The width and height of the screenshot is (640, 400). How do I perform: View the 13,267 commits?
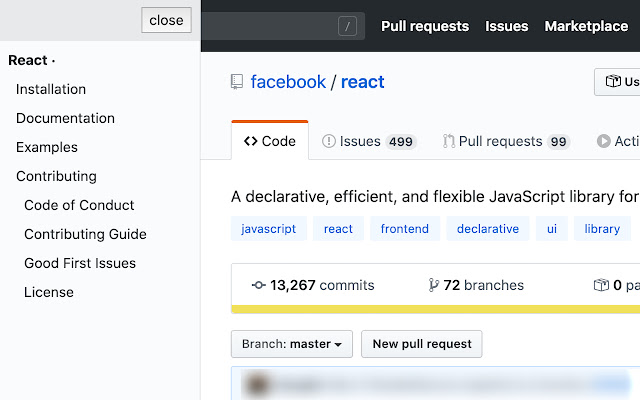point(313,285)
